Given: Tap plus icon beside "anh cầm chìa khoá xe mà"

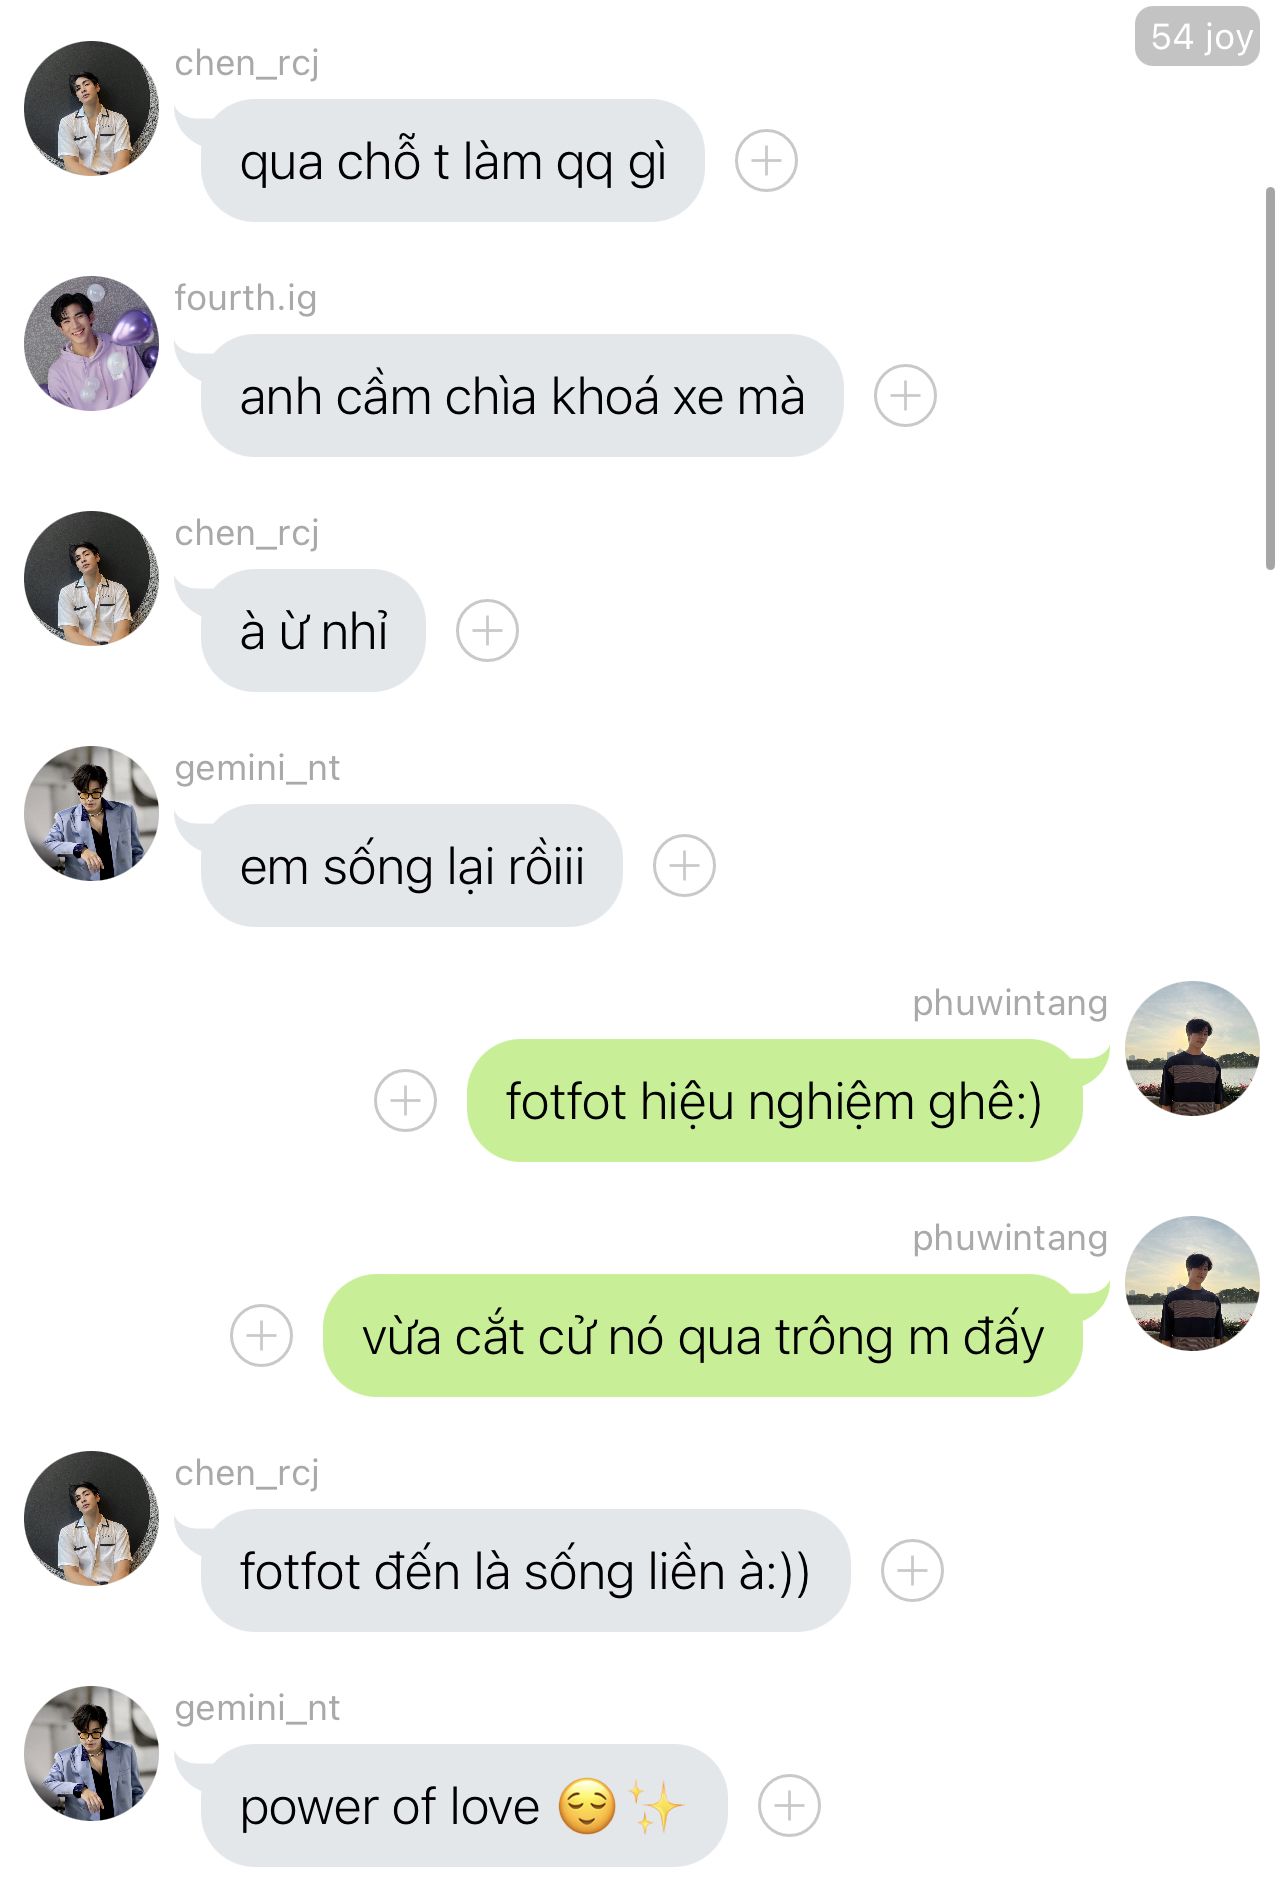Looking at the screenshot, I should click(x=905, y=395).
